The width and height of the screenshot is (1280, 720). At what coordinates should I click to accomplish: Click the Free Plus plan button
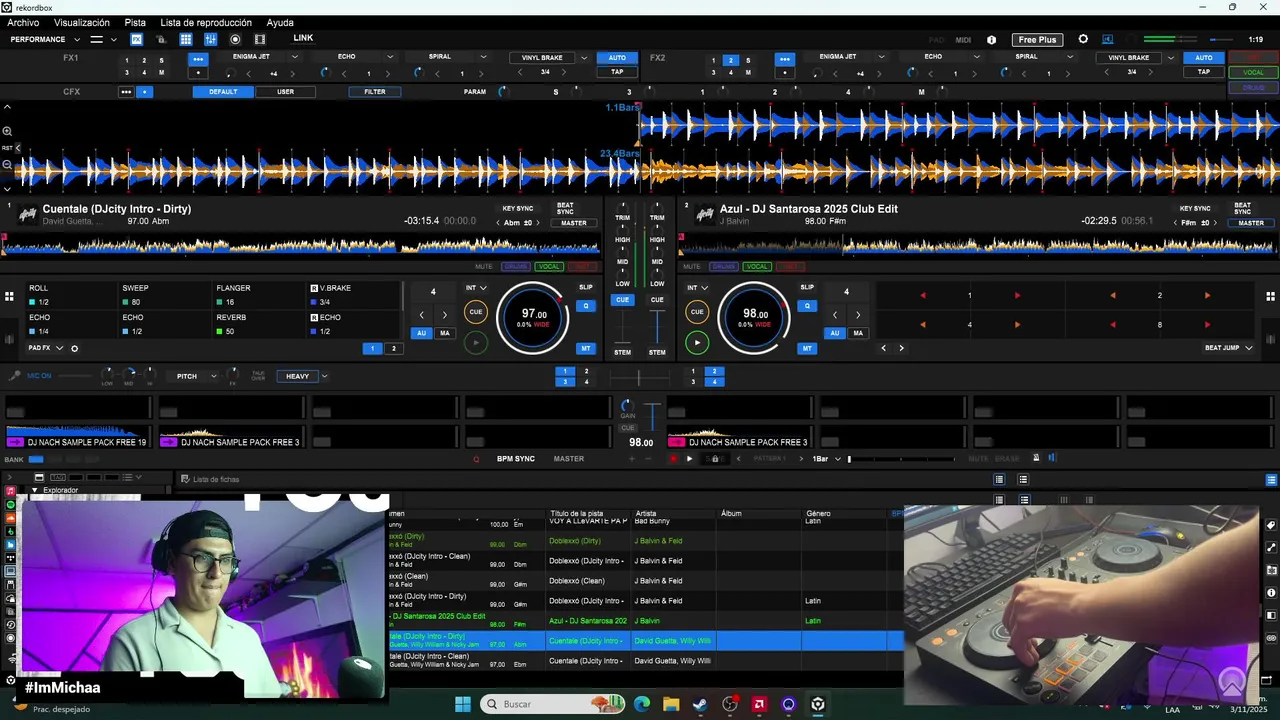coord(1037,40)
